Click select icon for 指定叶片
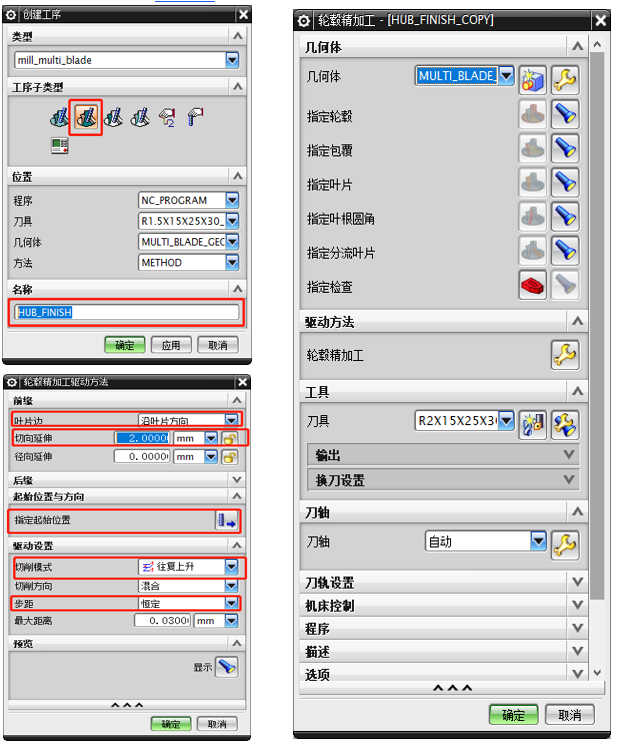This screenshot has height=742, width=619. (532, 182)
